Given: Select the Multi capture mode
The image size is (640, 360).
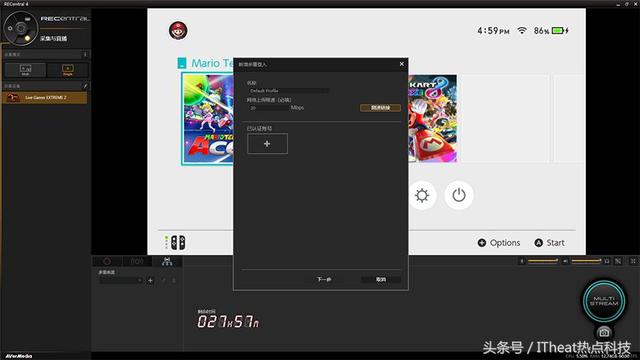Looking at the screenshot, I should [x=25, y=70].
